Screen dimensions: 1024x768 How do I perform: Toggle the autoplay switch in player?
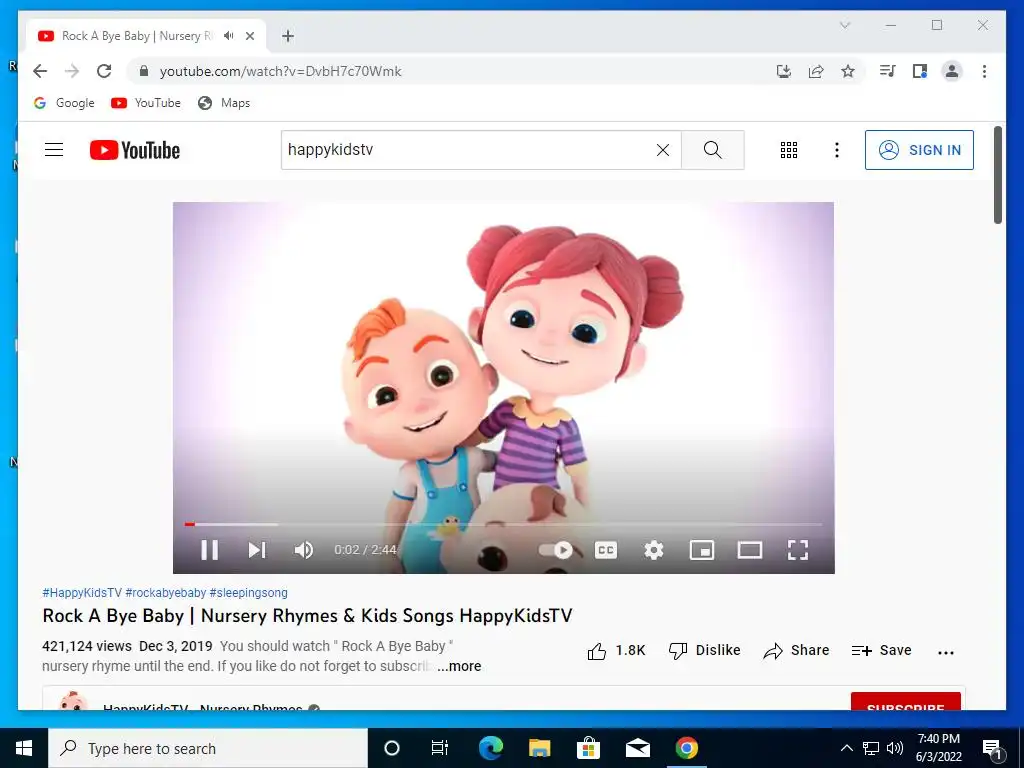pyautogui.click(x=556, y=550)
